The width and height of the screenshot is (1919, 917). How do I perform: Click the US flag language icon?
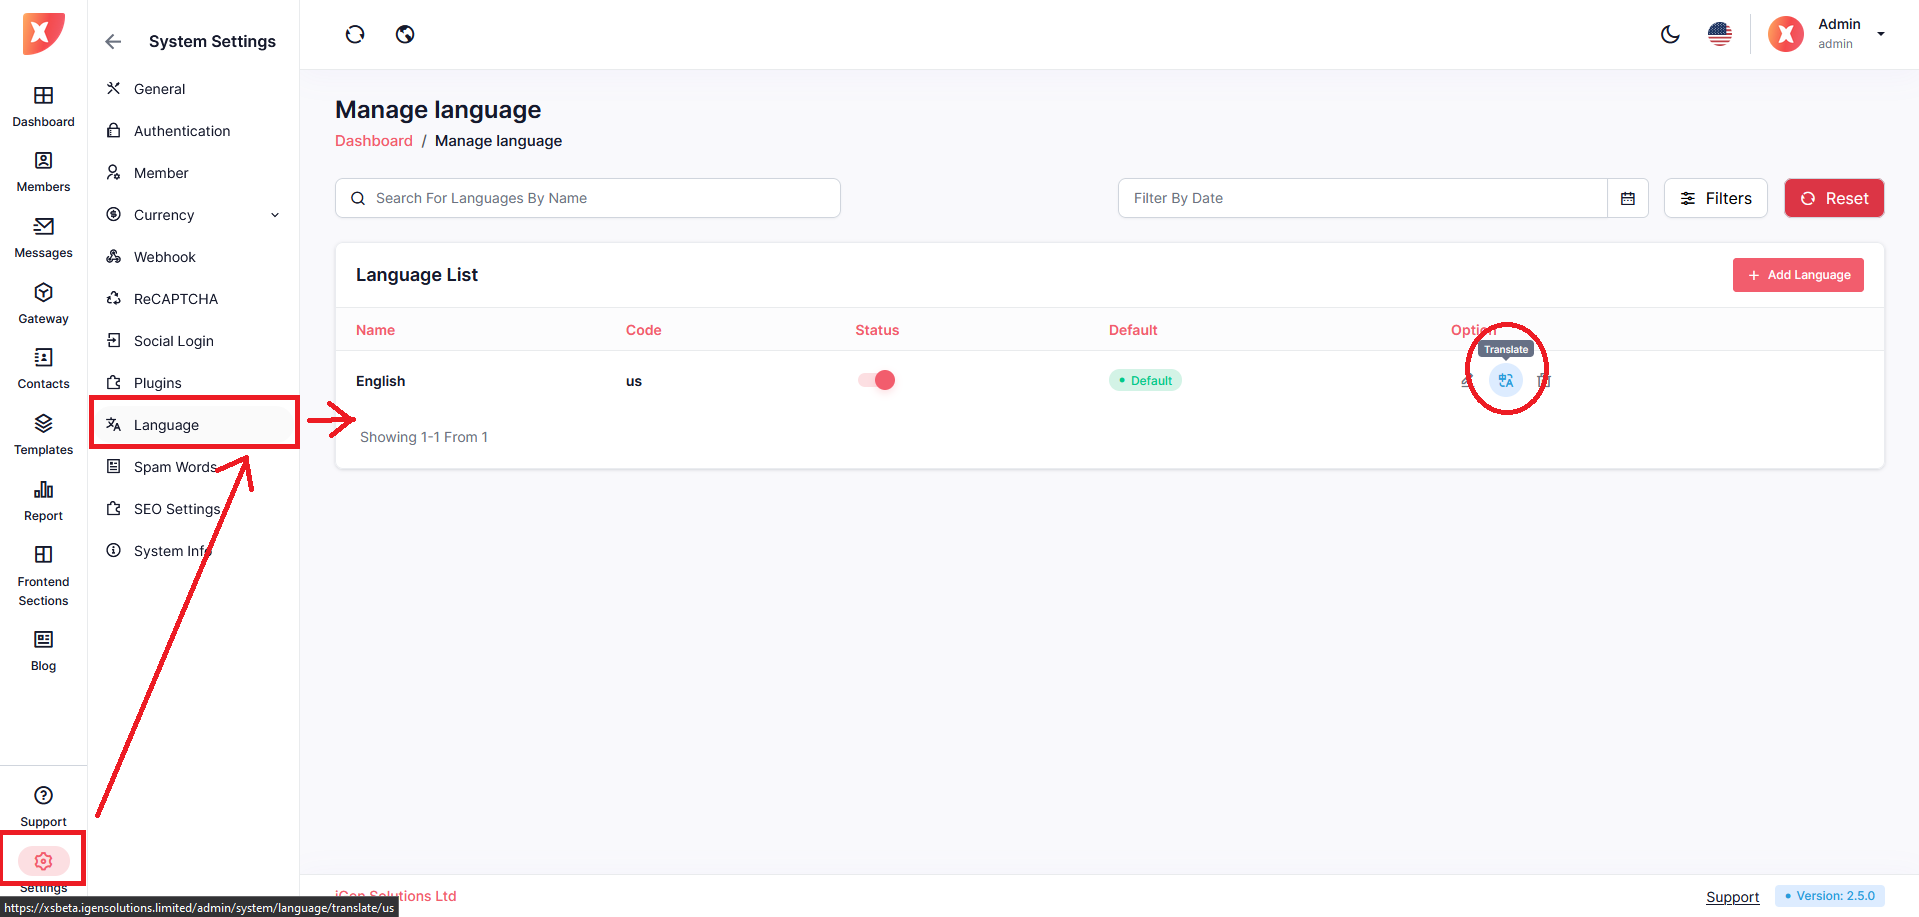coord(1719,35)
